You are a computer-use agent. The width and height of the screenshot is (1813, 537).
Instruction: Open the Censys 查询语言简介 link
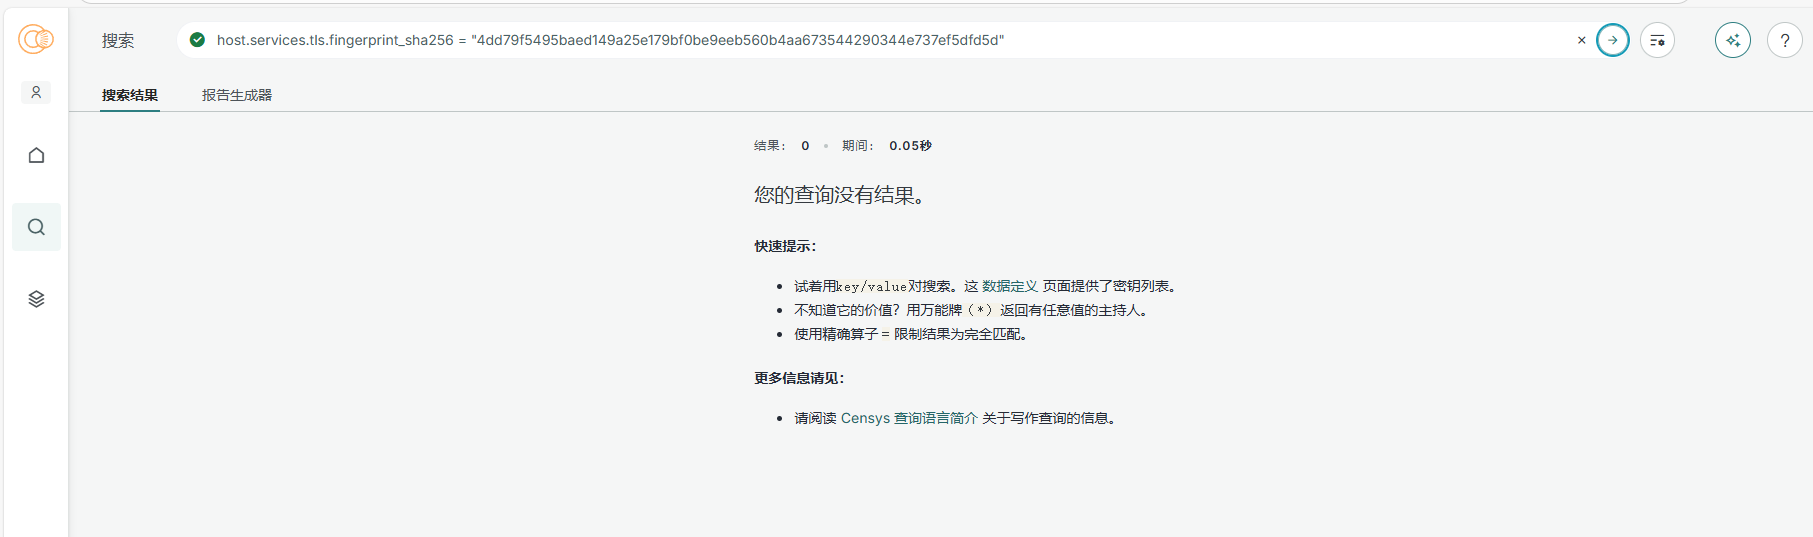(x=909, y=418)
